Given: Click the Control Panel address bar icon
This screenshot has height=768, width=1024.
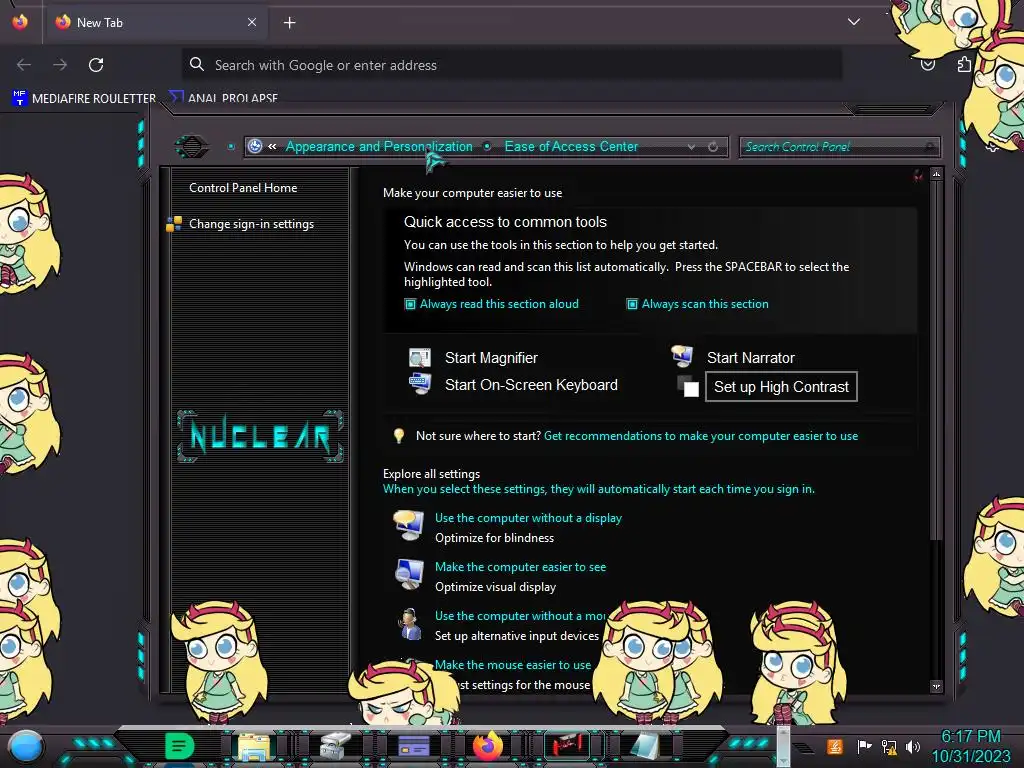Looking at the screenshot, I should coord(255,146).
